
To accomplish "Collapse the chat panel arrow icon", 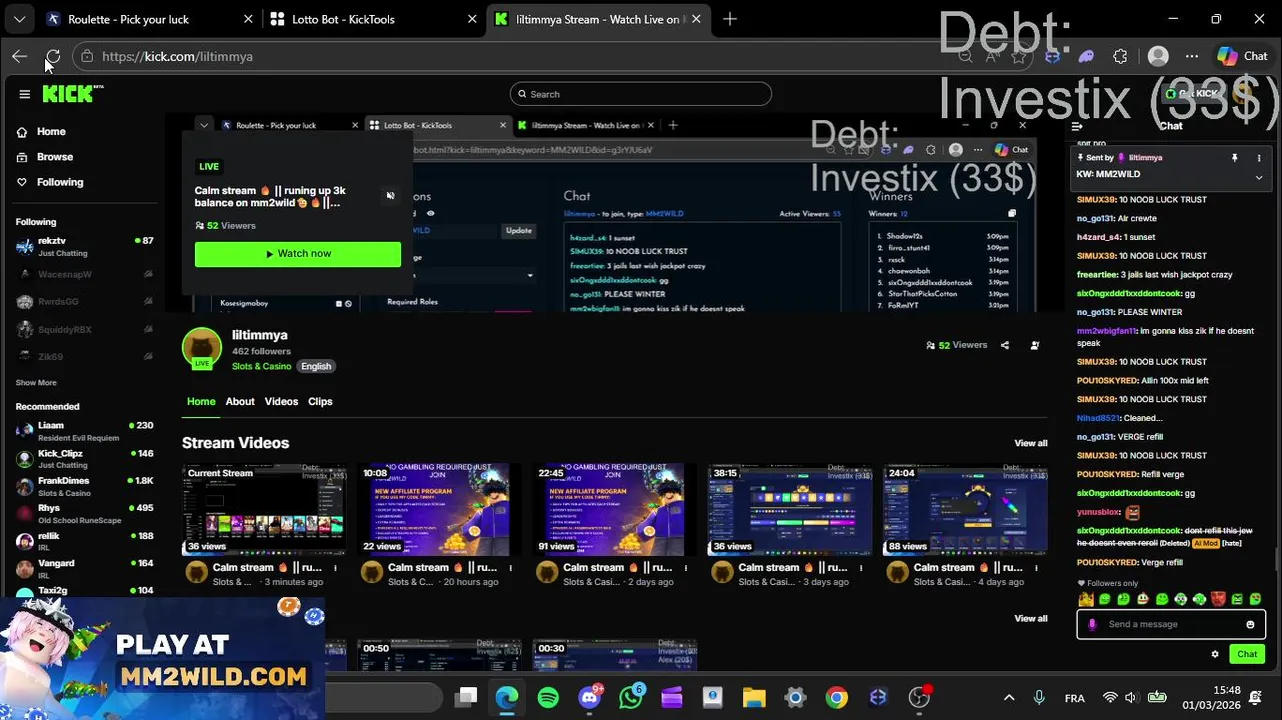I will [x=1077, y=126].
